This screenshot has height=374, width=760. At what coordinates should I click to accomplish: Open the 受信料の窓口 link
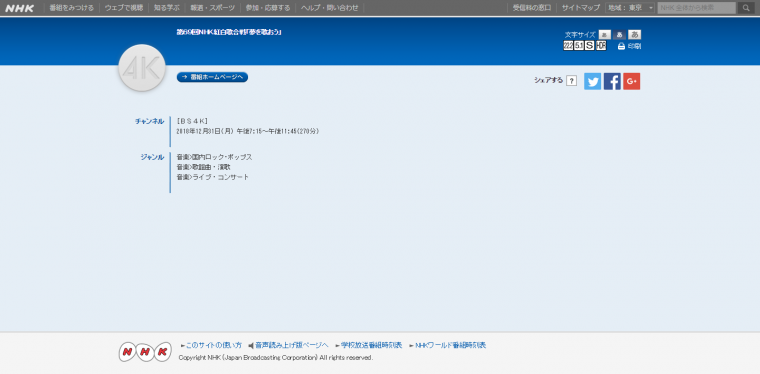[532, 8]
